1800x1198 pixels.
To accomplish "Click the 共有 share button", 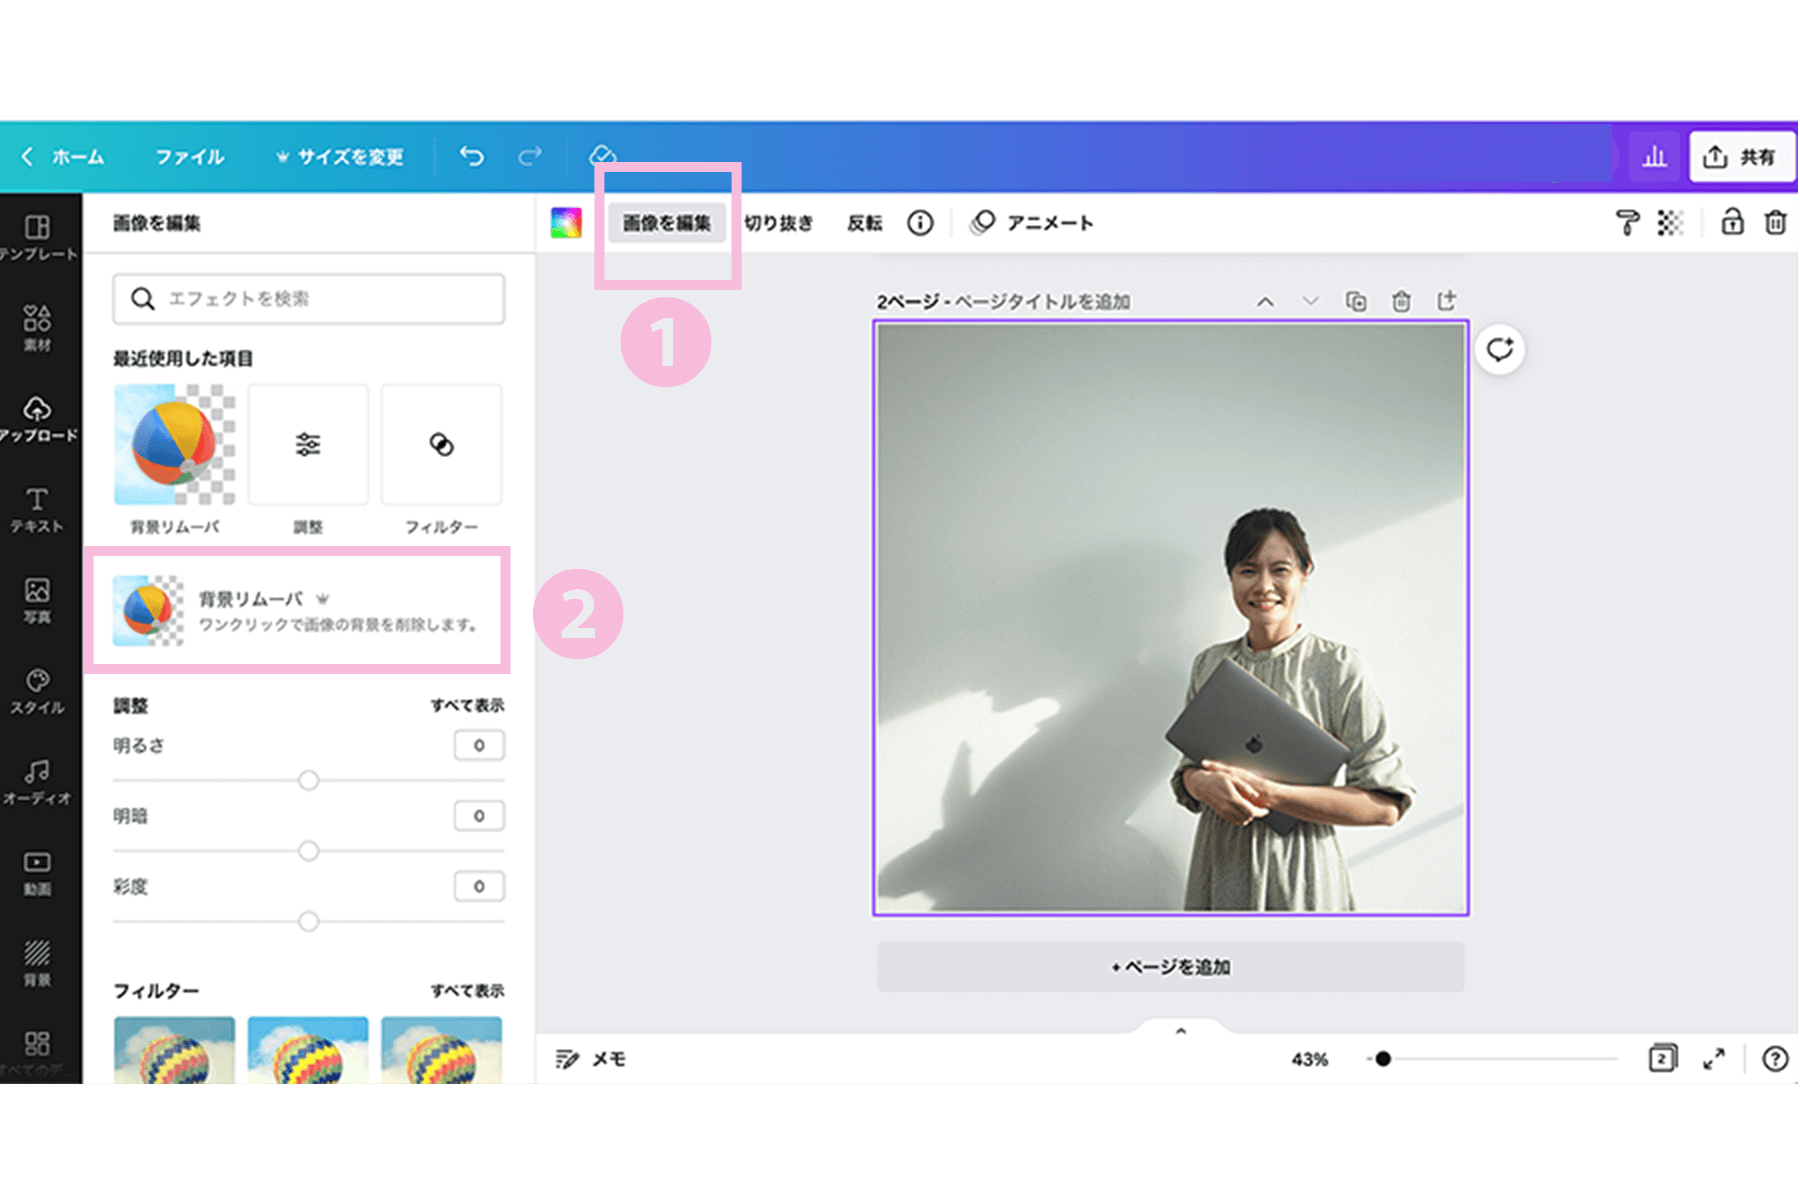I will (x=1741, y=157).
